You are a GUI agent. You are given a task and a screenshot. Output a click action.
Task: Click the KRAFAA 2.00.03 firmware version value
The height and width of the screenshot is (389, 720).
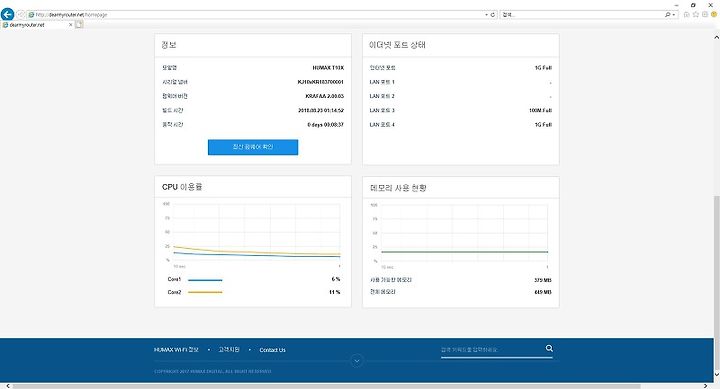coord(324,96)
